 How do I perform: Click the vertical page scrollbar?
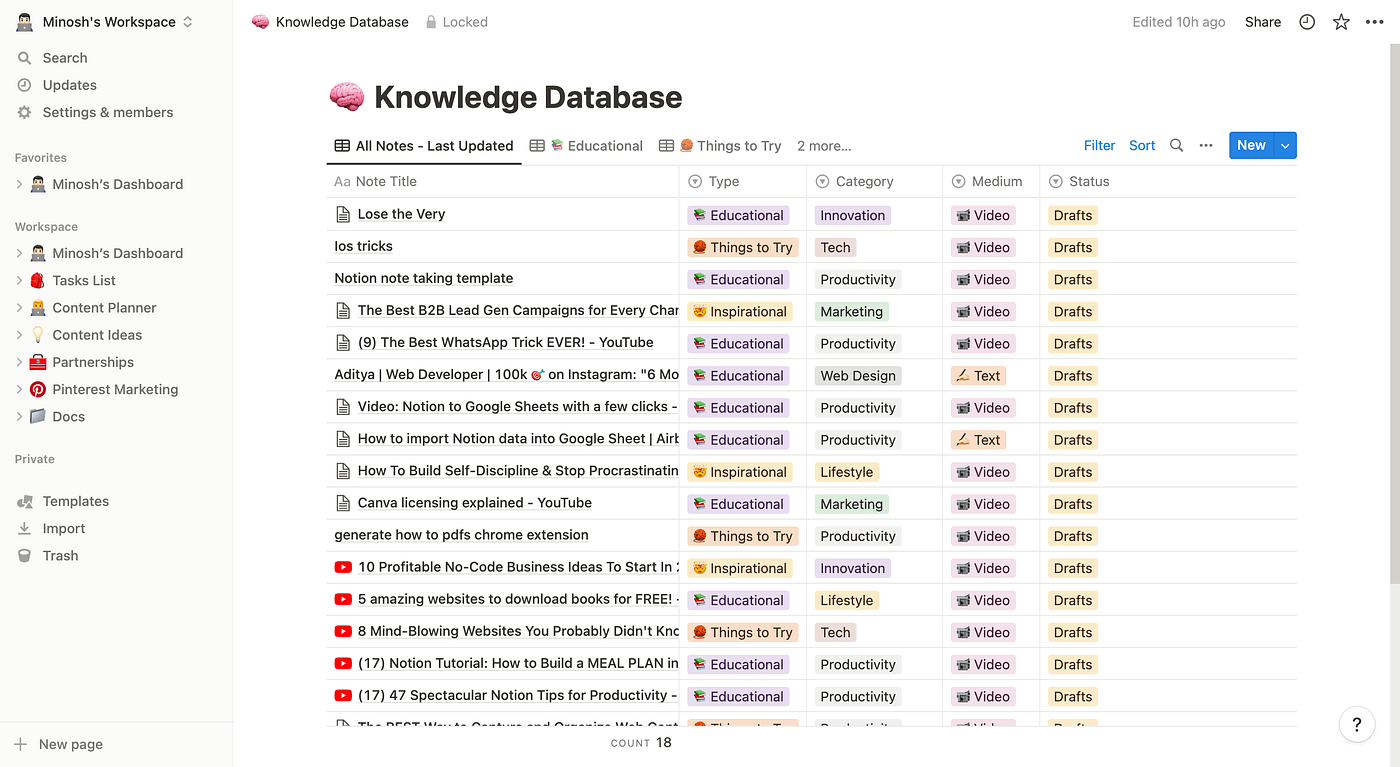(x=1394, y=315)
